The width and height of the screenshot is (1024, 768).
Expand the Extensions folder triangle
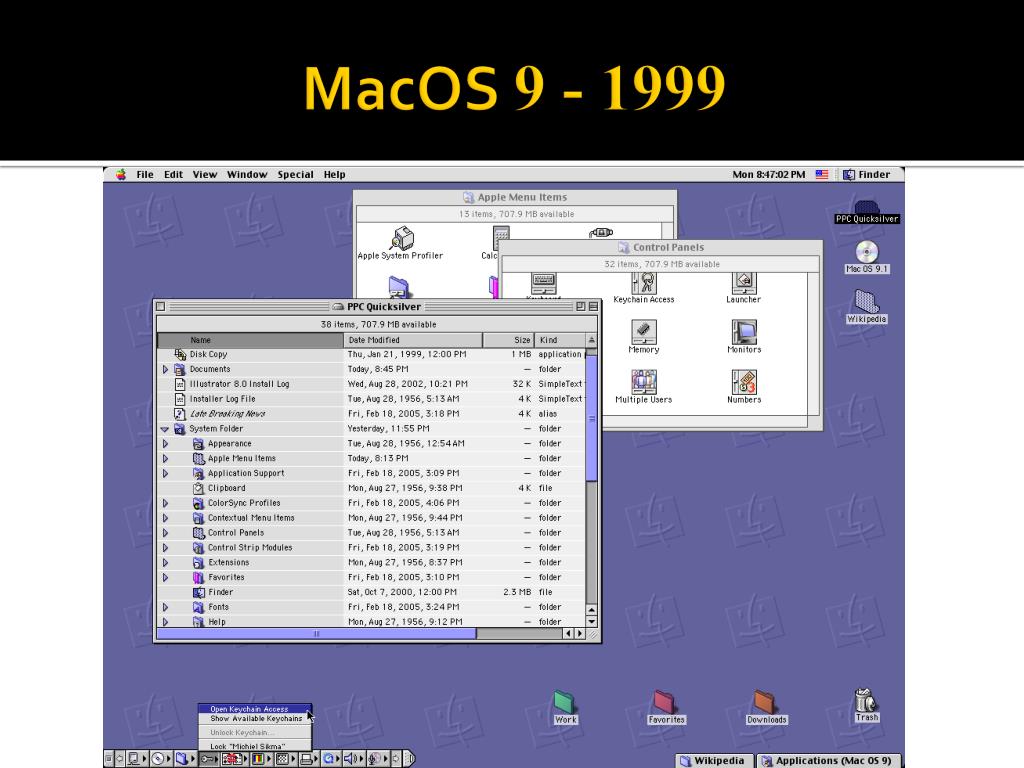(x=165, y=562)
